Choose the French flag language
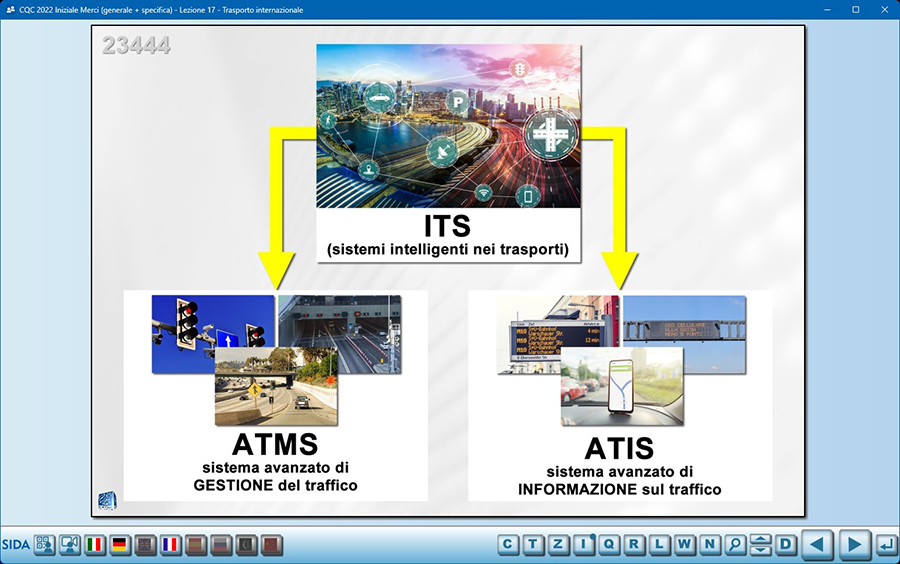 pos(170,545)
